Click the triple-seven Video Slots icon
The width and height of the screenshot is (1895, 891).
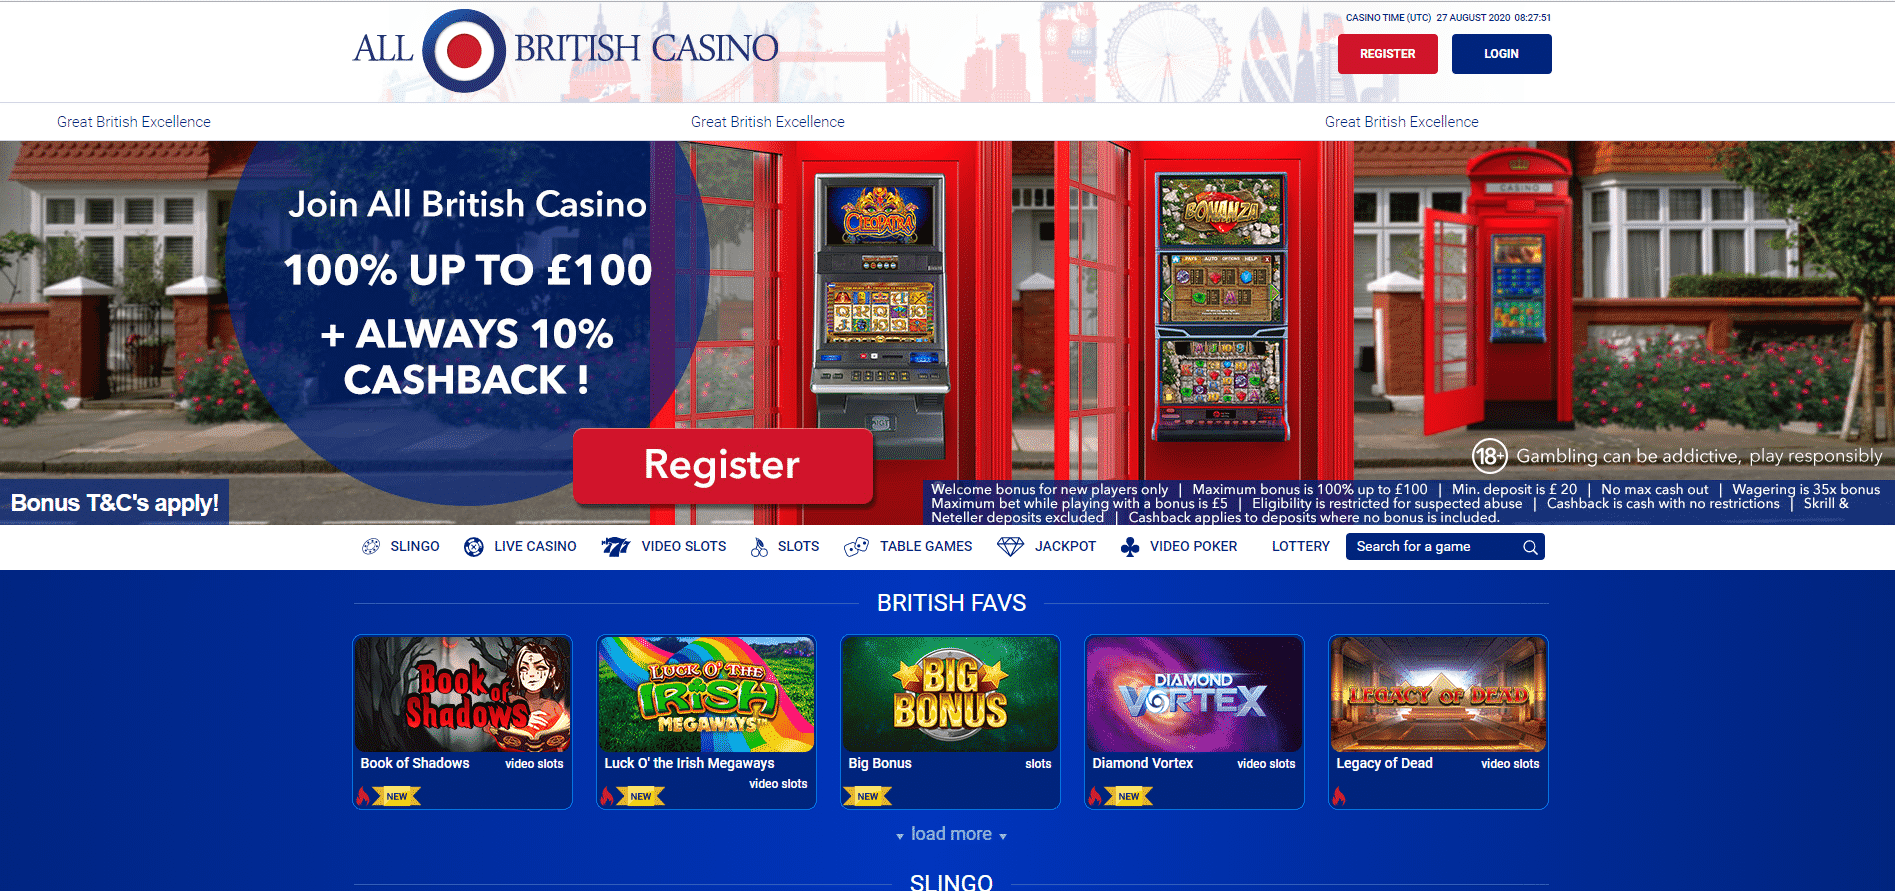click(615, 546)
